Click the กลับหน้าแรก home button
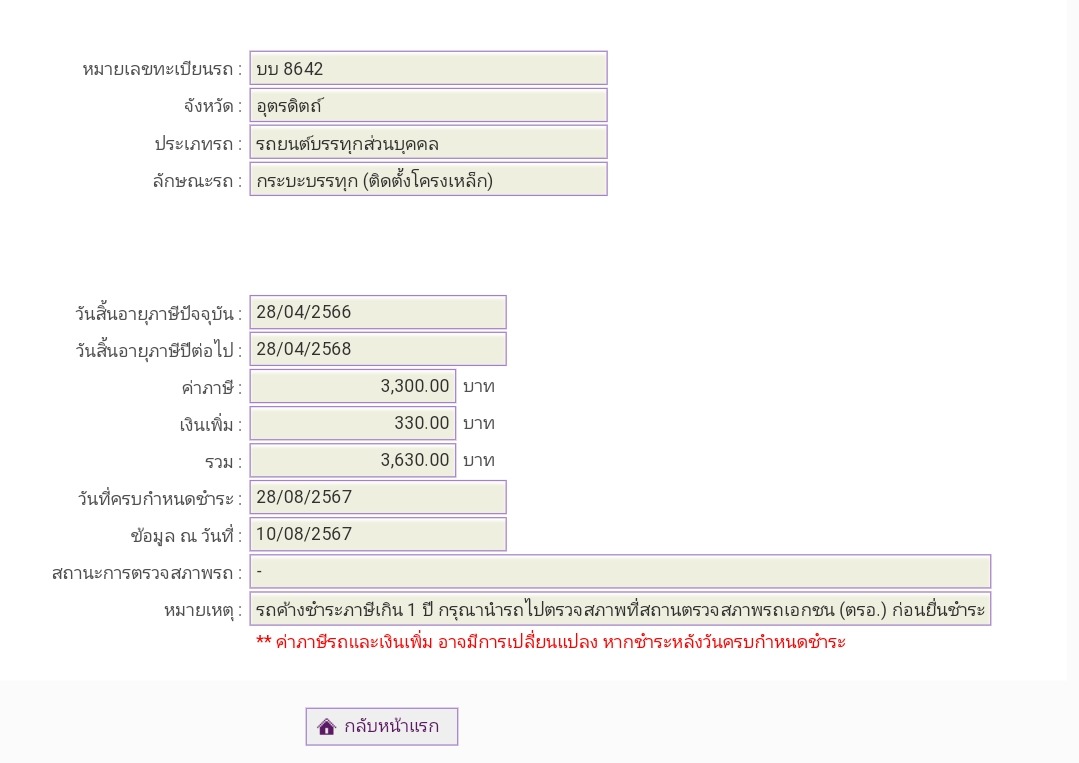The height and width of the screenshot is (763, 1079). click(382, 727)
